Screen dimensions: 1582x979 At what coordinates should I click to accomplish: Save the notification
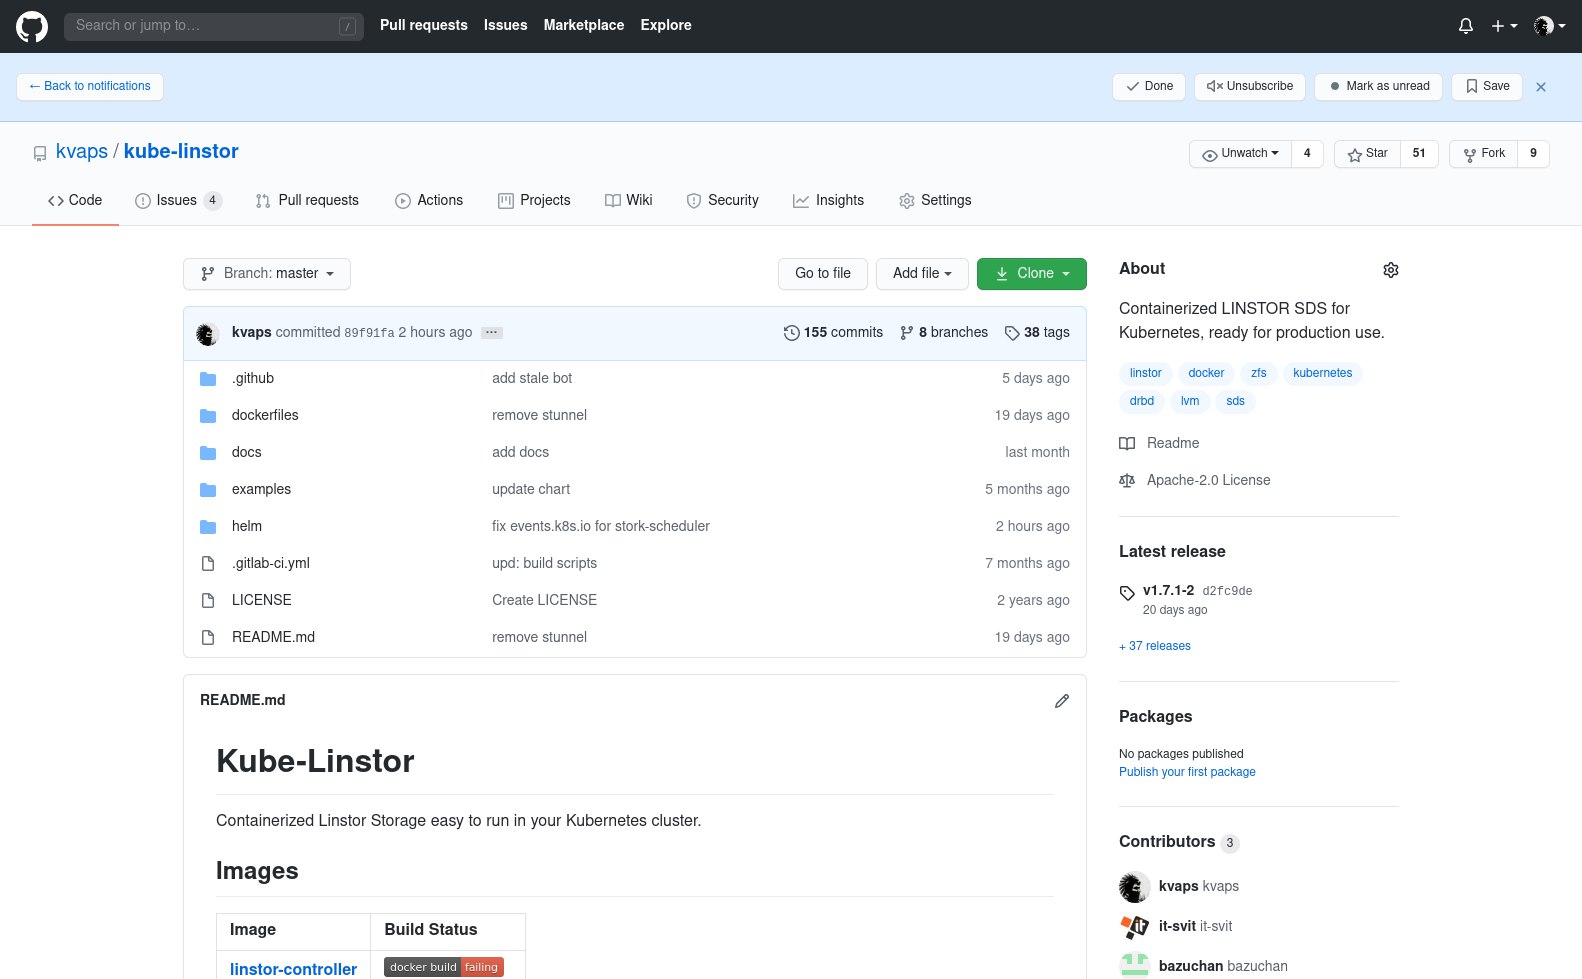(1487, 87)
